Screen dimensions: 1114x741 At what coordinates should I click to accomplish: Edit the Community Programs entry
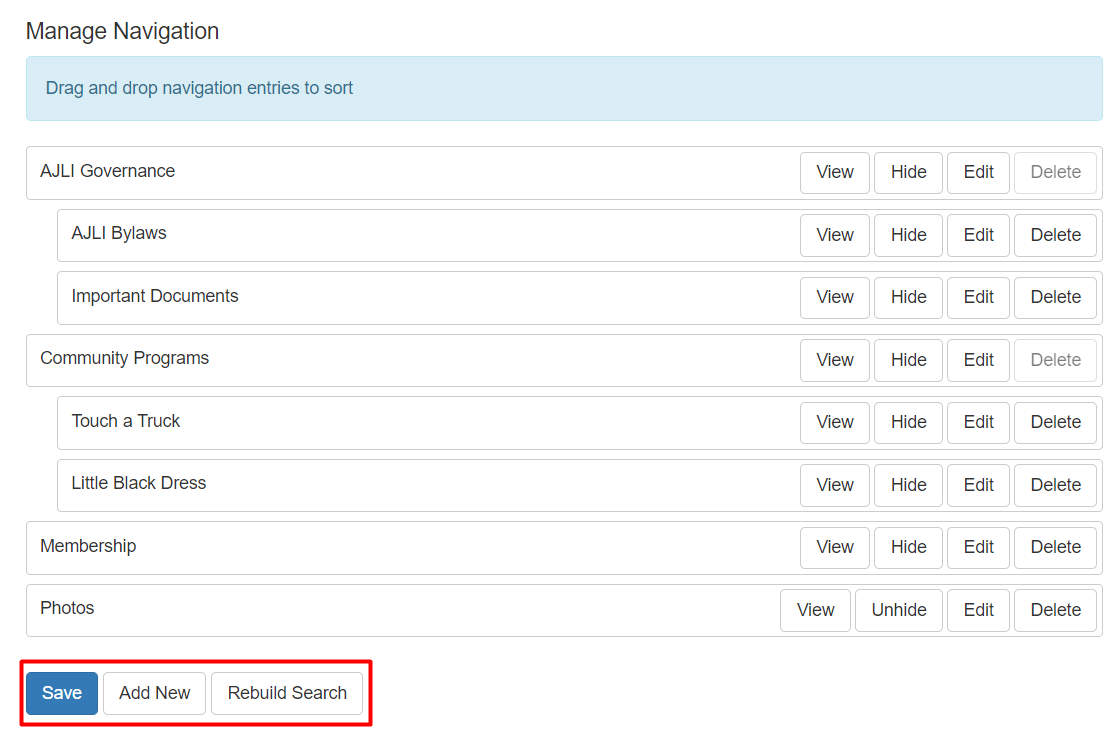tap(978, 360)
